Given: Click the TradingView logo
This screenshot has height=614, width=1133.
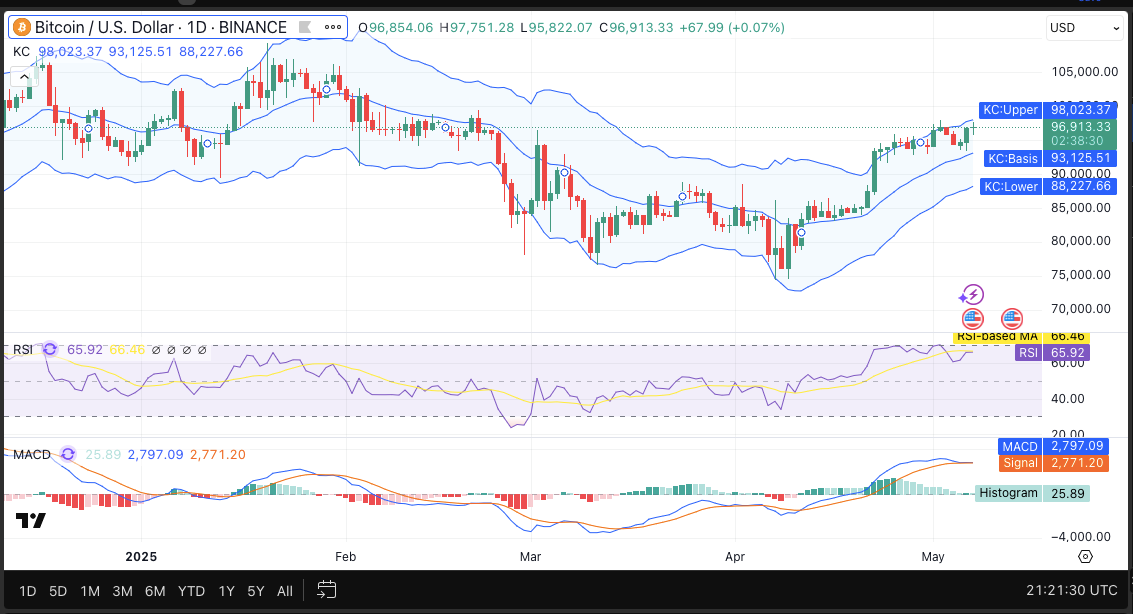Looking at the screenshot, I should pos(31,520).
